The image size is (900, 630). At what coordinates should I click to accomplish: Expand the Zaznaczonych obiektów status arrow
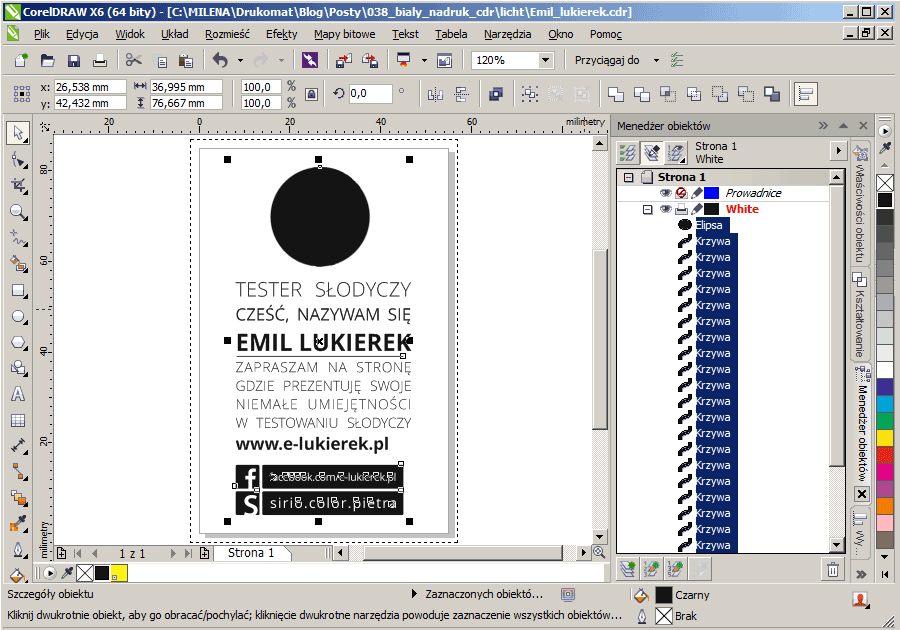(x=414, y=594)
